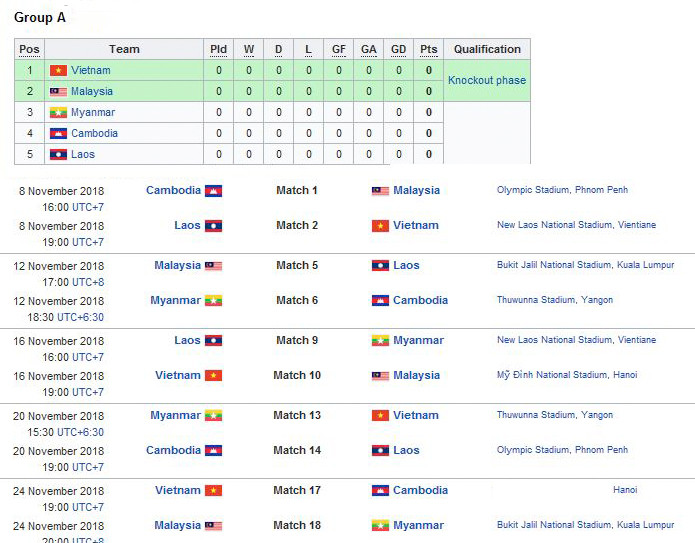Select the Laos flag in the standings table
This screenshot has width=695, height=543.
pyautogui.click(x=58, y=155)
